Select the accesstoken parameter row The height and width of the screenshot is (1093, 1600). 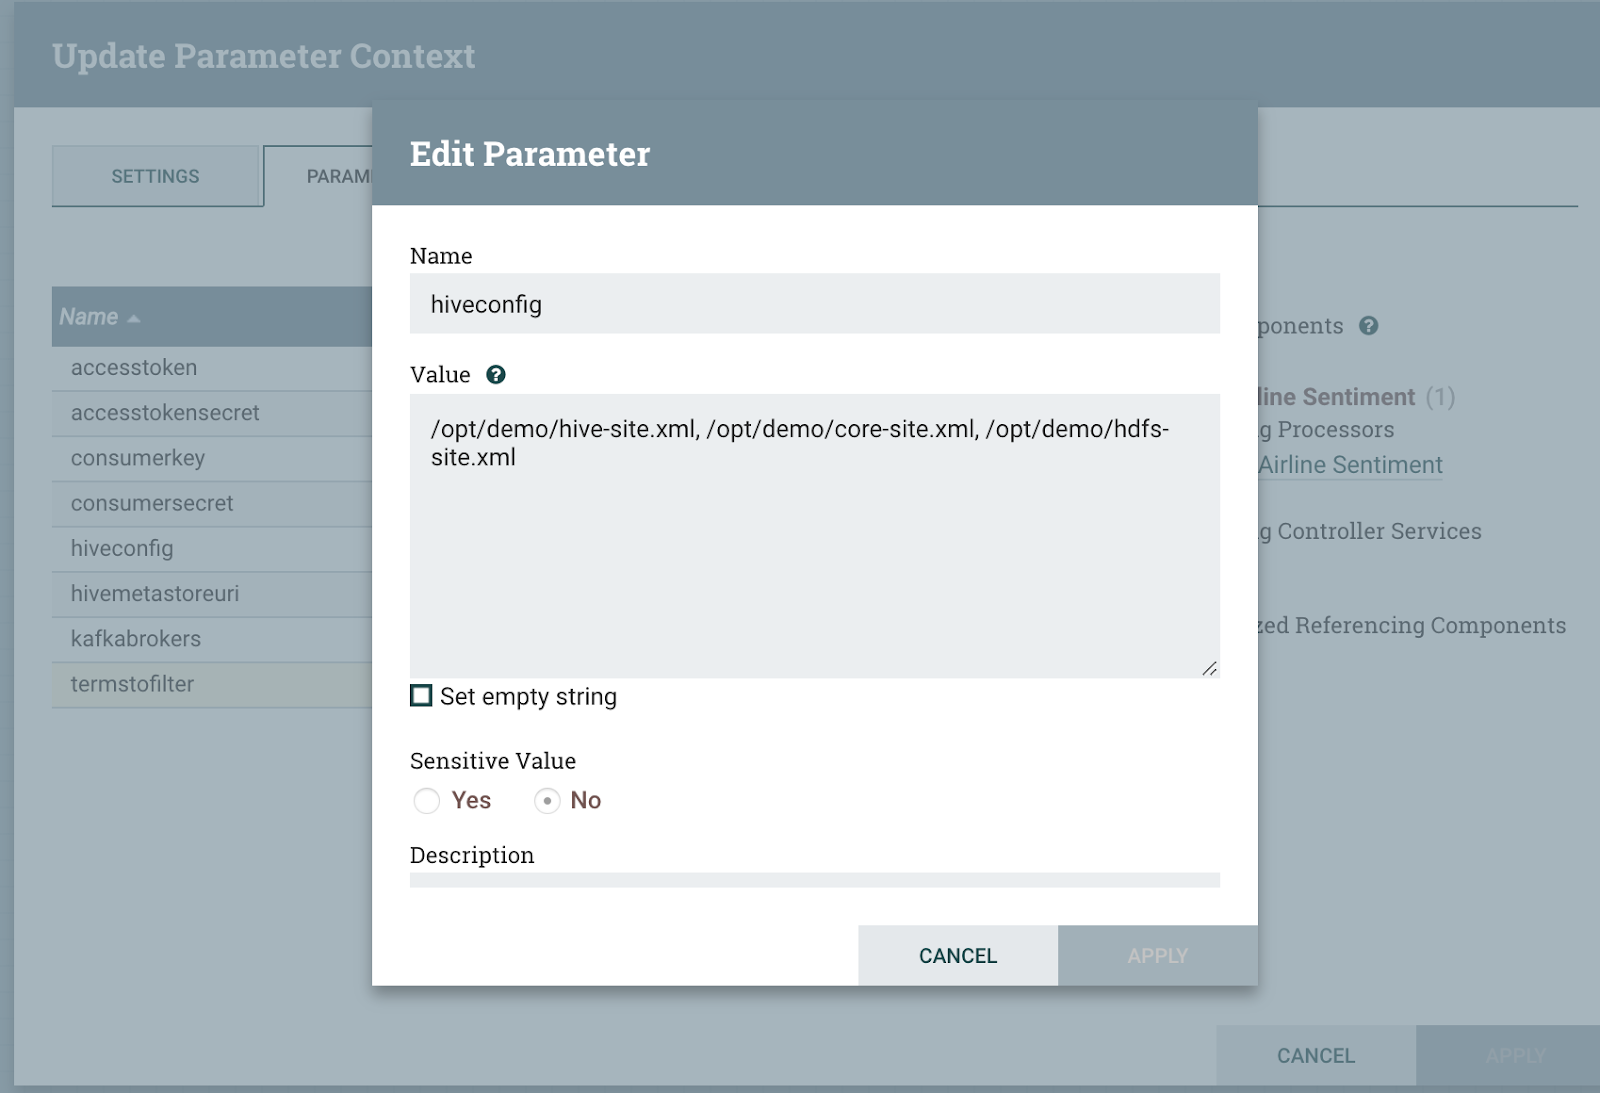[134, 368]
